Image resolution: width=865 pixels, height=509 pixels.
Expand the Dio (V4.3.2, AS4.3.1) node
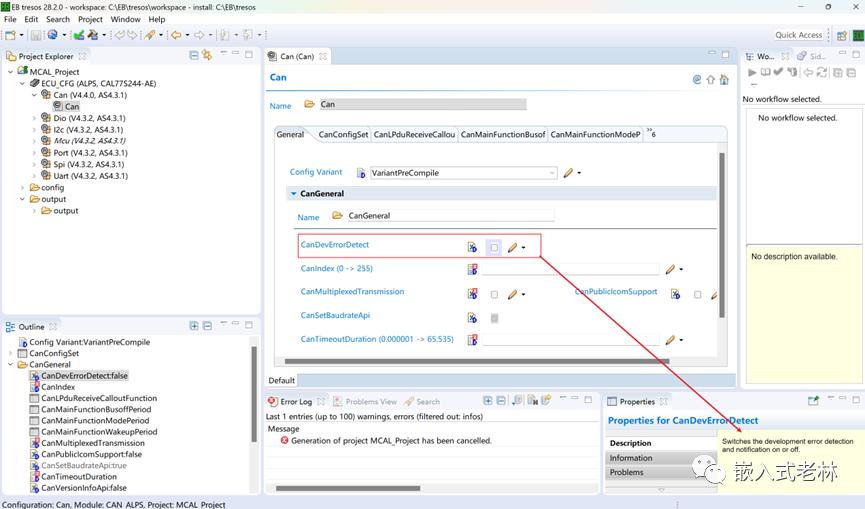[34, 118]
